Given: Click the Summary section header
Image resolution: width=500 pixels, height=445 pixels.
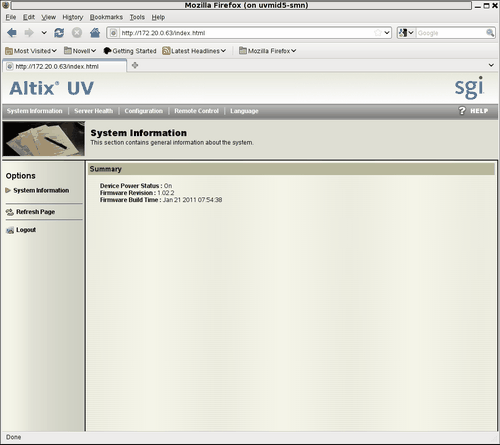Looking at the screenshot, I should (291, 169).
